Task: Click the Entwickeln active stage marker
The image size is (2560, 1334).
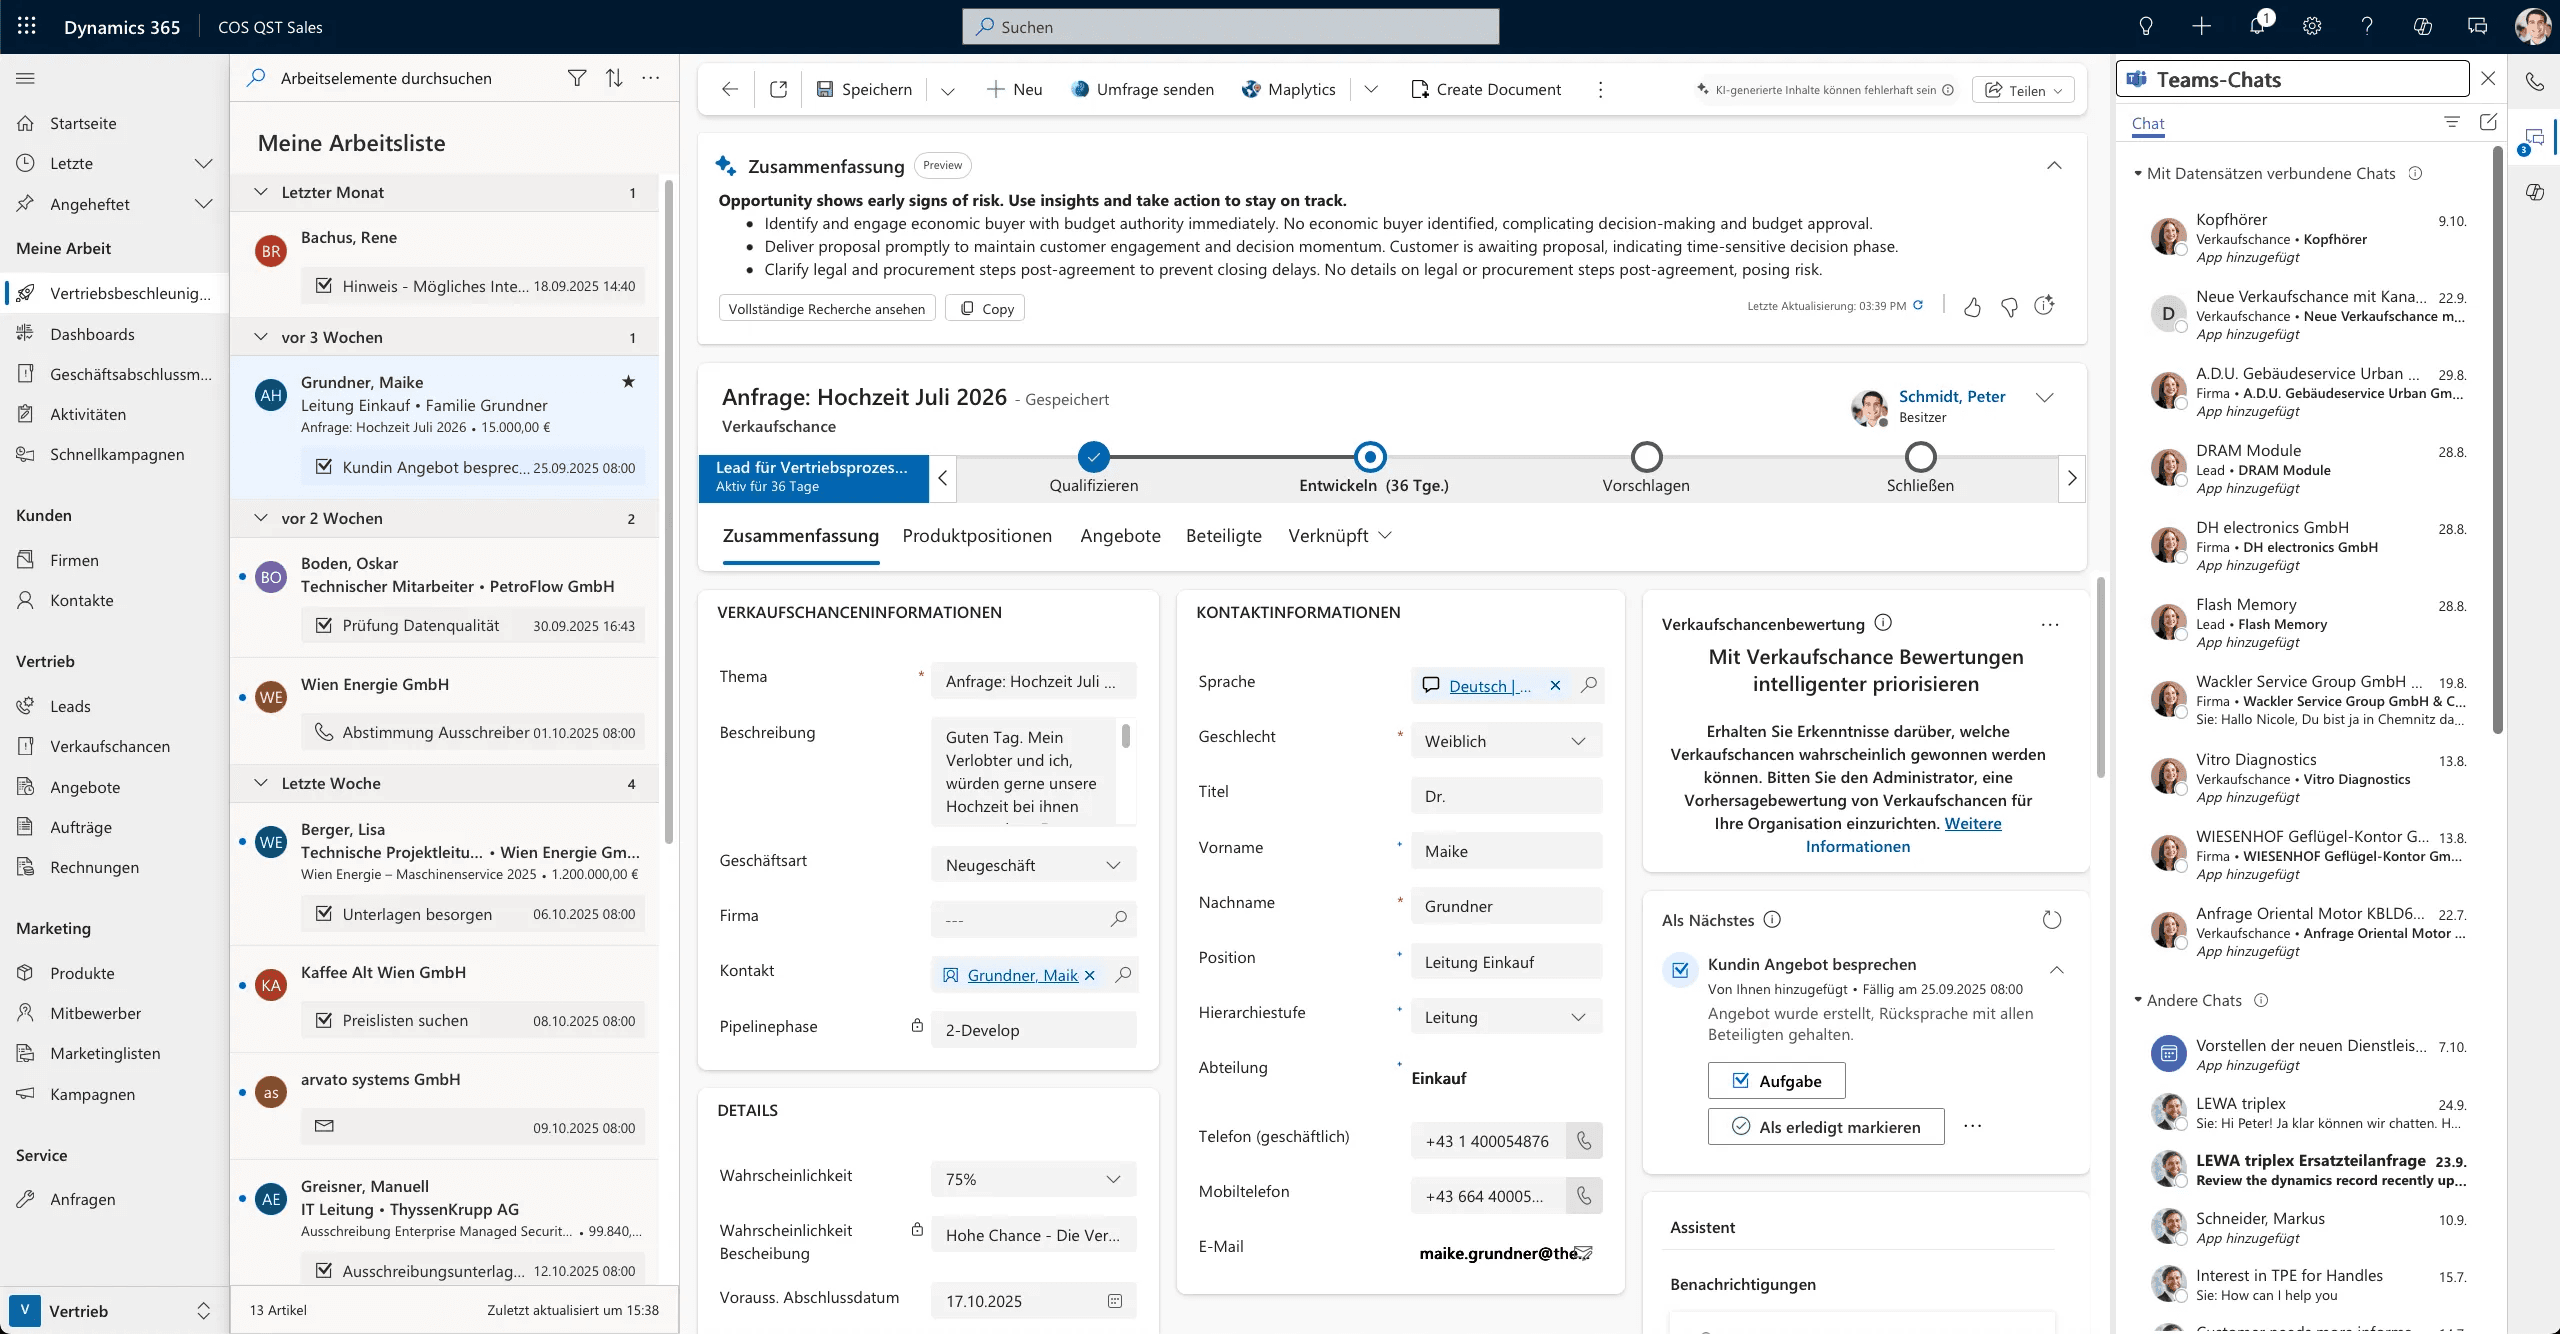Action: [1370, 457]
